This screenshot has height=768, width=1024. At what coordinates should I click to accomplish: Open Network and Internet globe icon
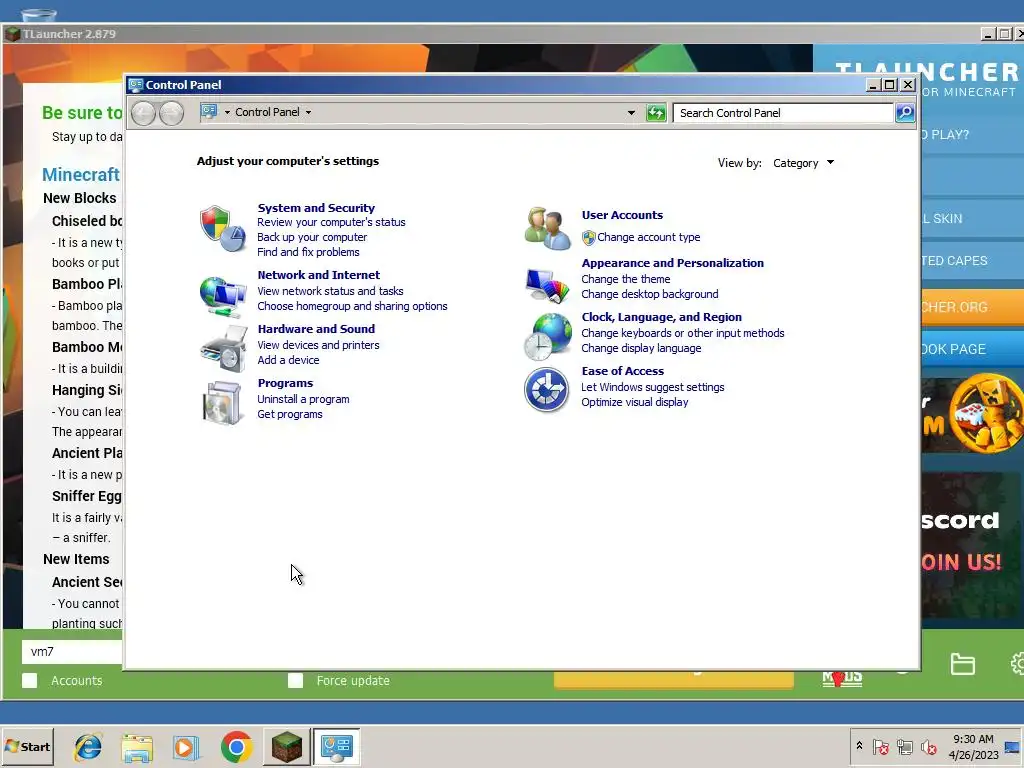click(223, 296)
